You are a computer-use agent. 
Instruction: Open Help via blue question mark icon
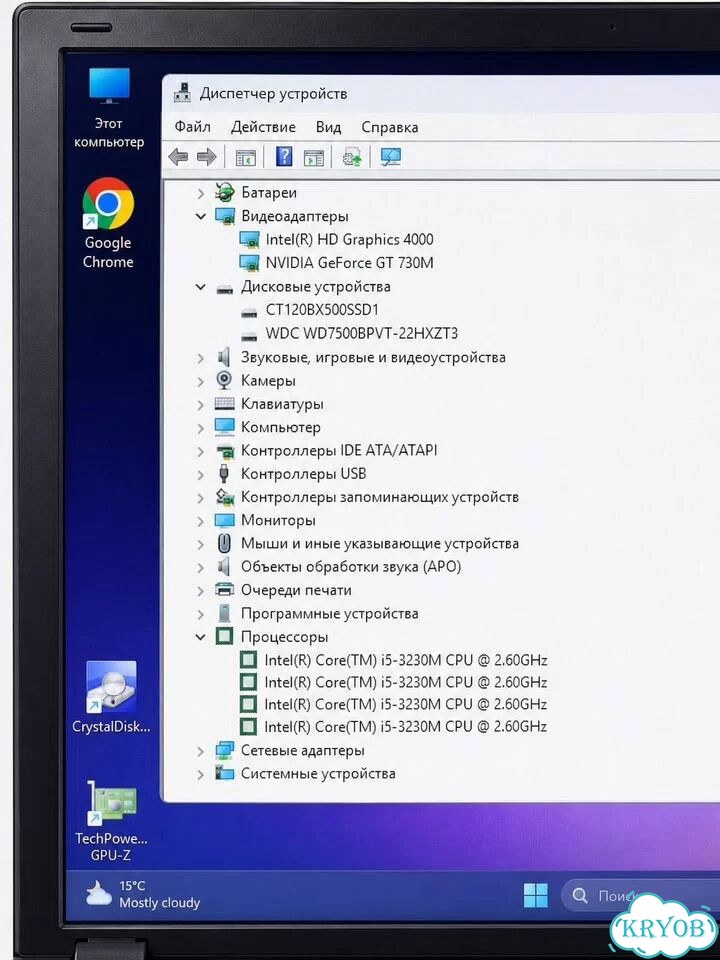click(x=284, y=157)
